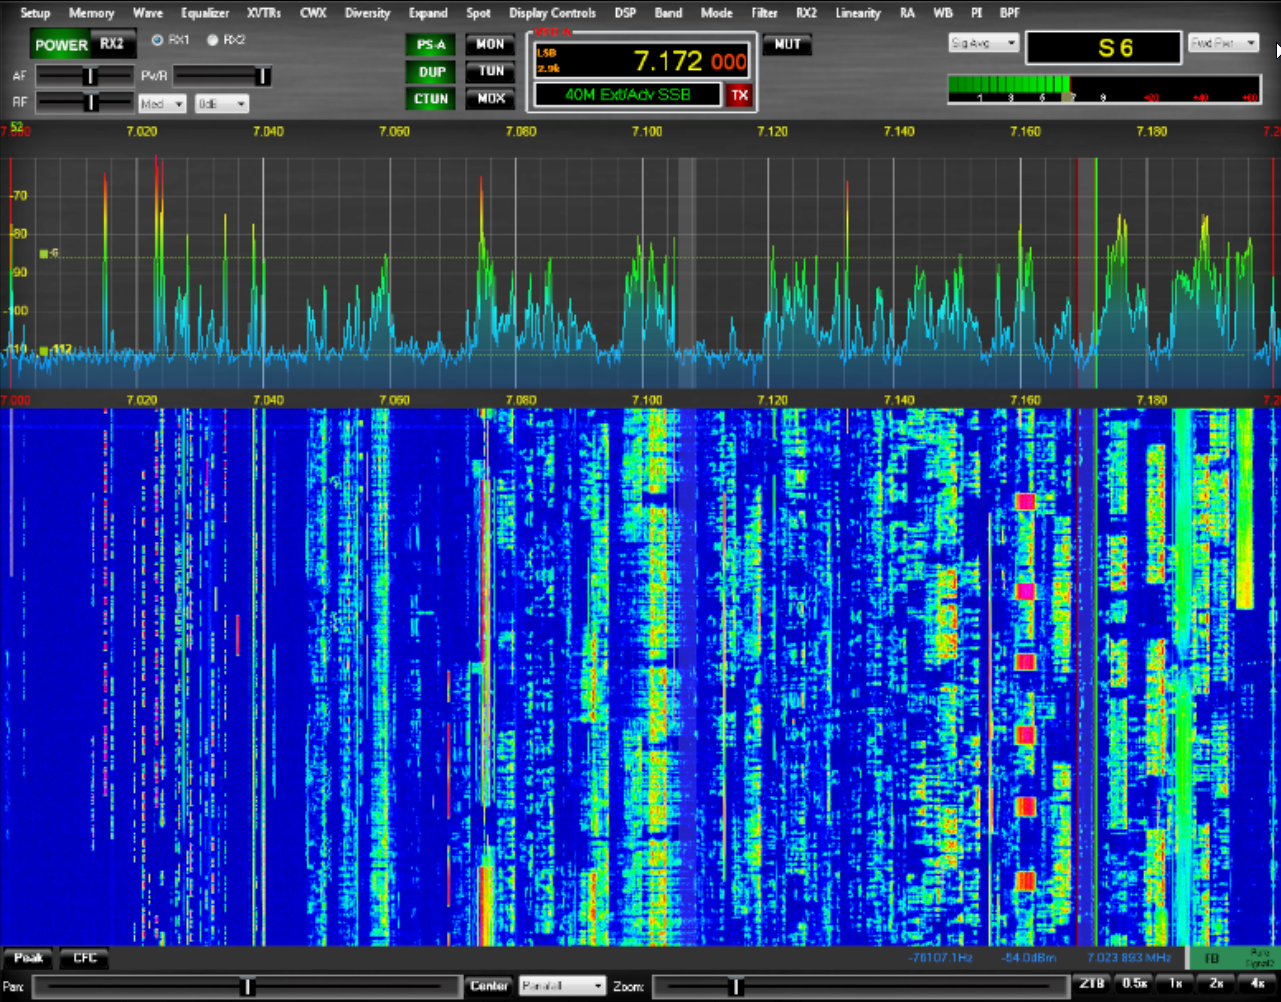Click WB in the menu bar

942,13
